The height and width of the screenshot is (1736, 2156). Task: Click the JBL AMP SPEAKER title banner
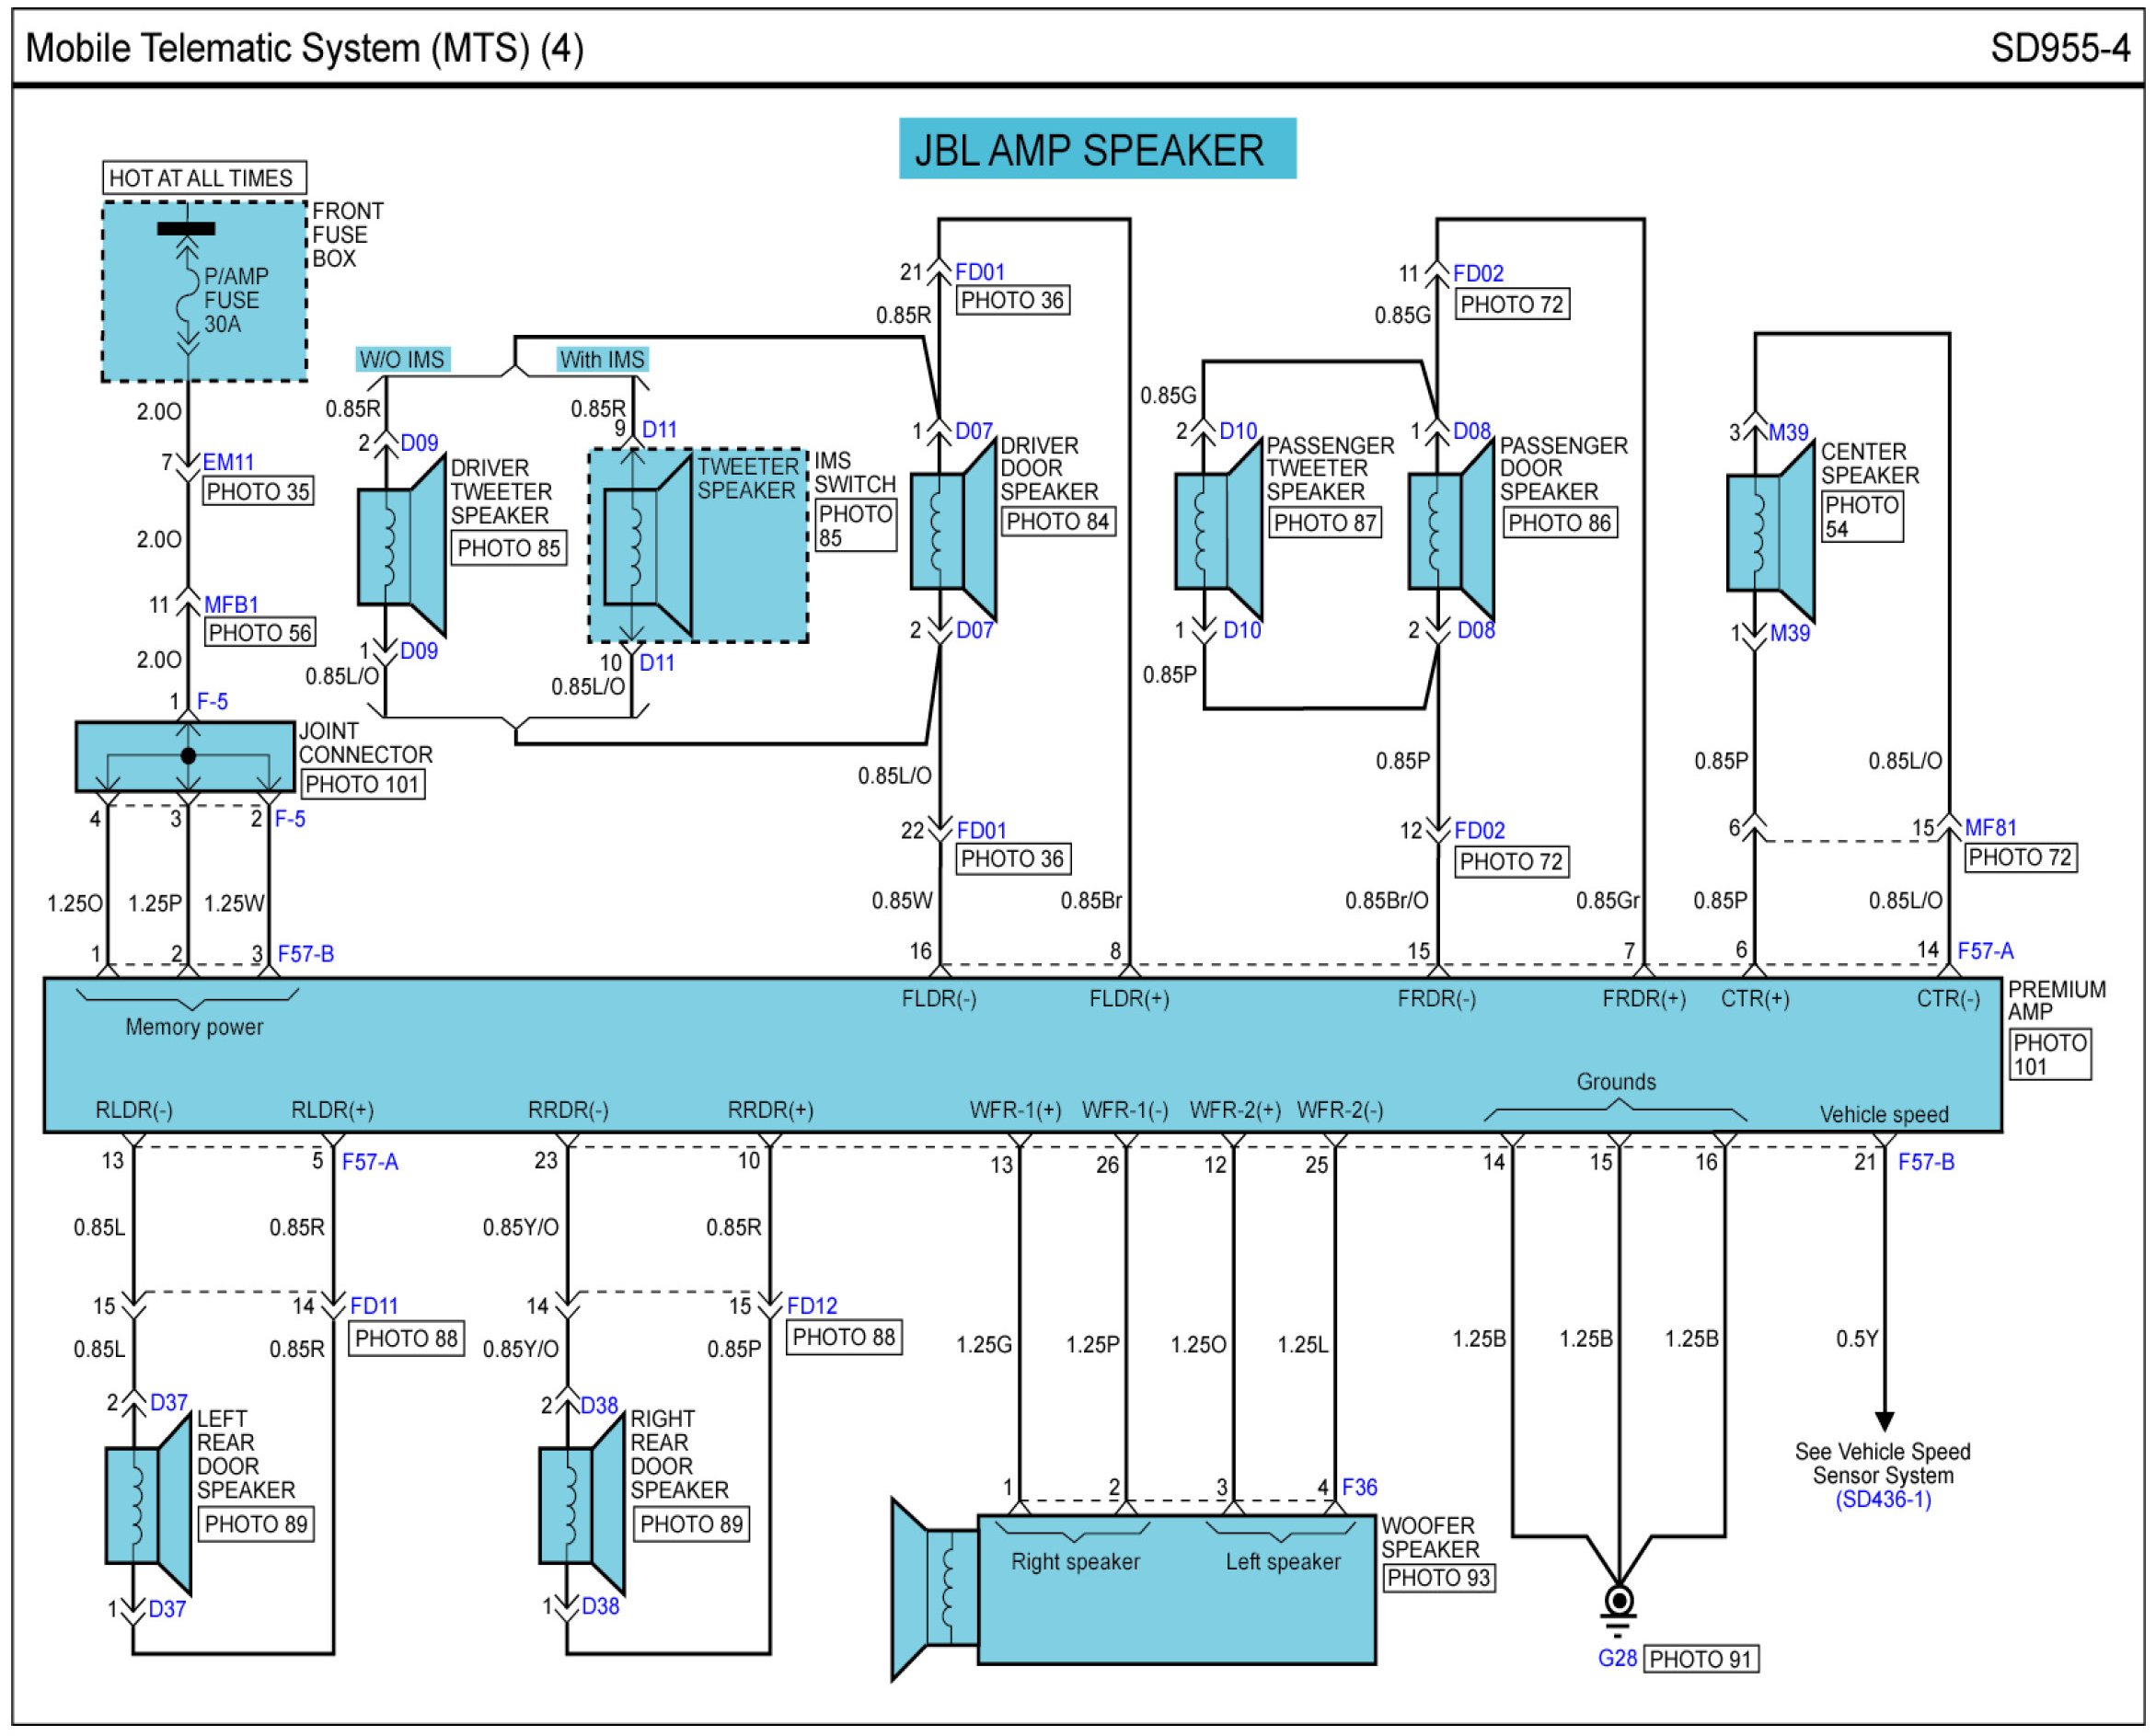tap(1097, 149)
